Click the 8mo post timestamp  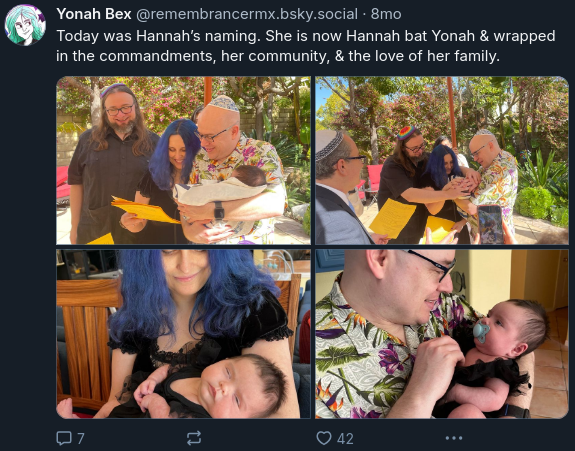pyautogui.click(x=386, y=14)
